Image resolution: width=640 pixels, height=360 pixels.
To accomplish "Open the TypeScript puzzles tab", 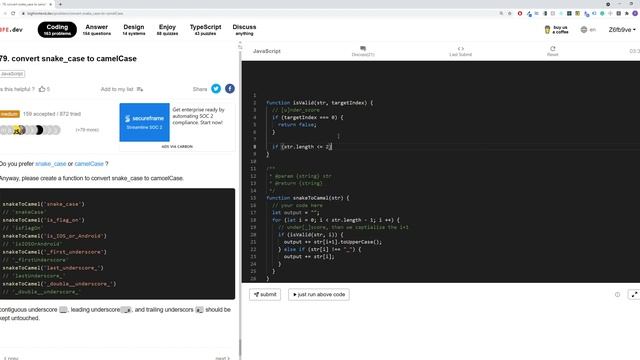I will (205, 30).
